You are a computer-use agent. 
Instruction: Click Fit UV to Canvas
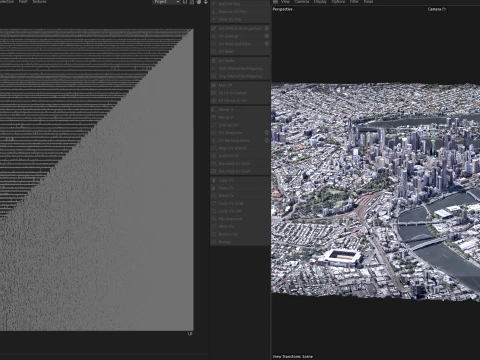coord(240,93)
